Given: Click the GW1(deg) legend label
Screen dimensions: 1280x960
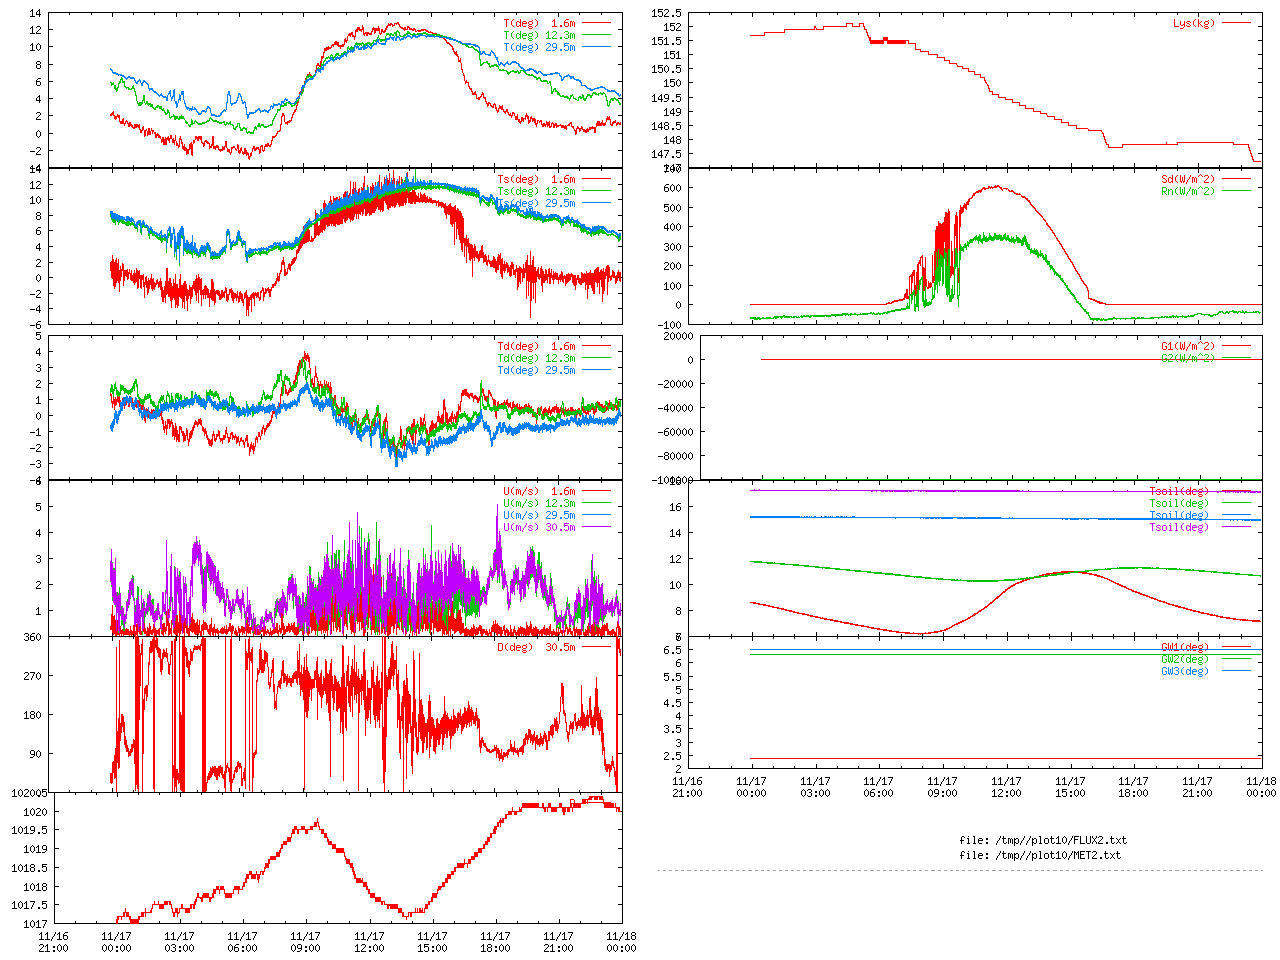Looking at the screenshot, I should (1185, 647).
